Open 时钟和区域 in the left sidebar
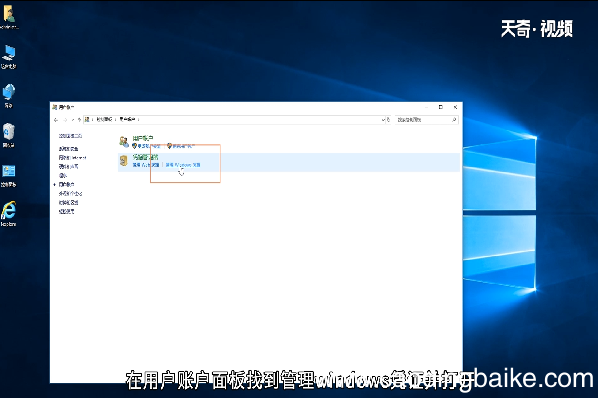Screen dimensions: 598x398 tap(68, 202)
